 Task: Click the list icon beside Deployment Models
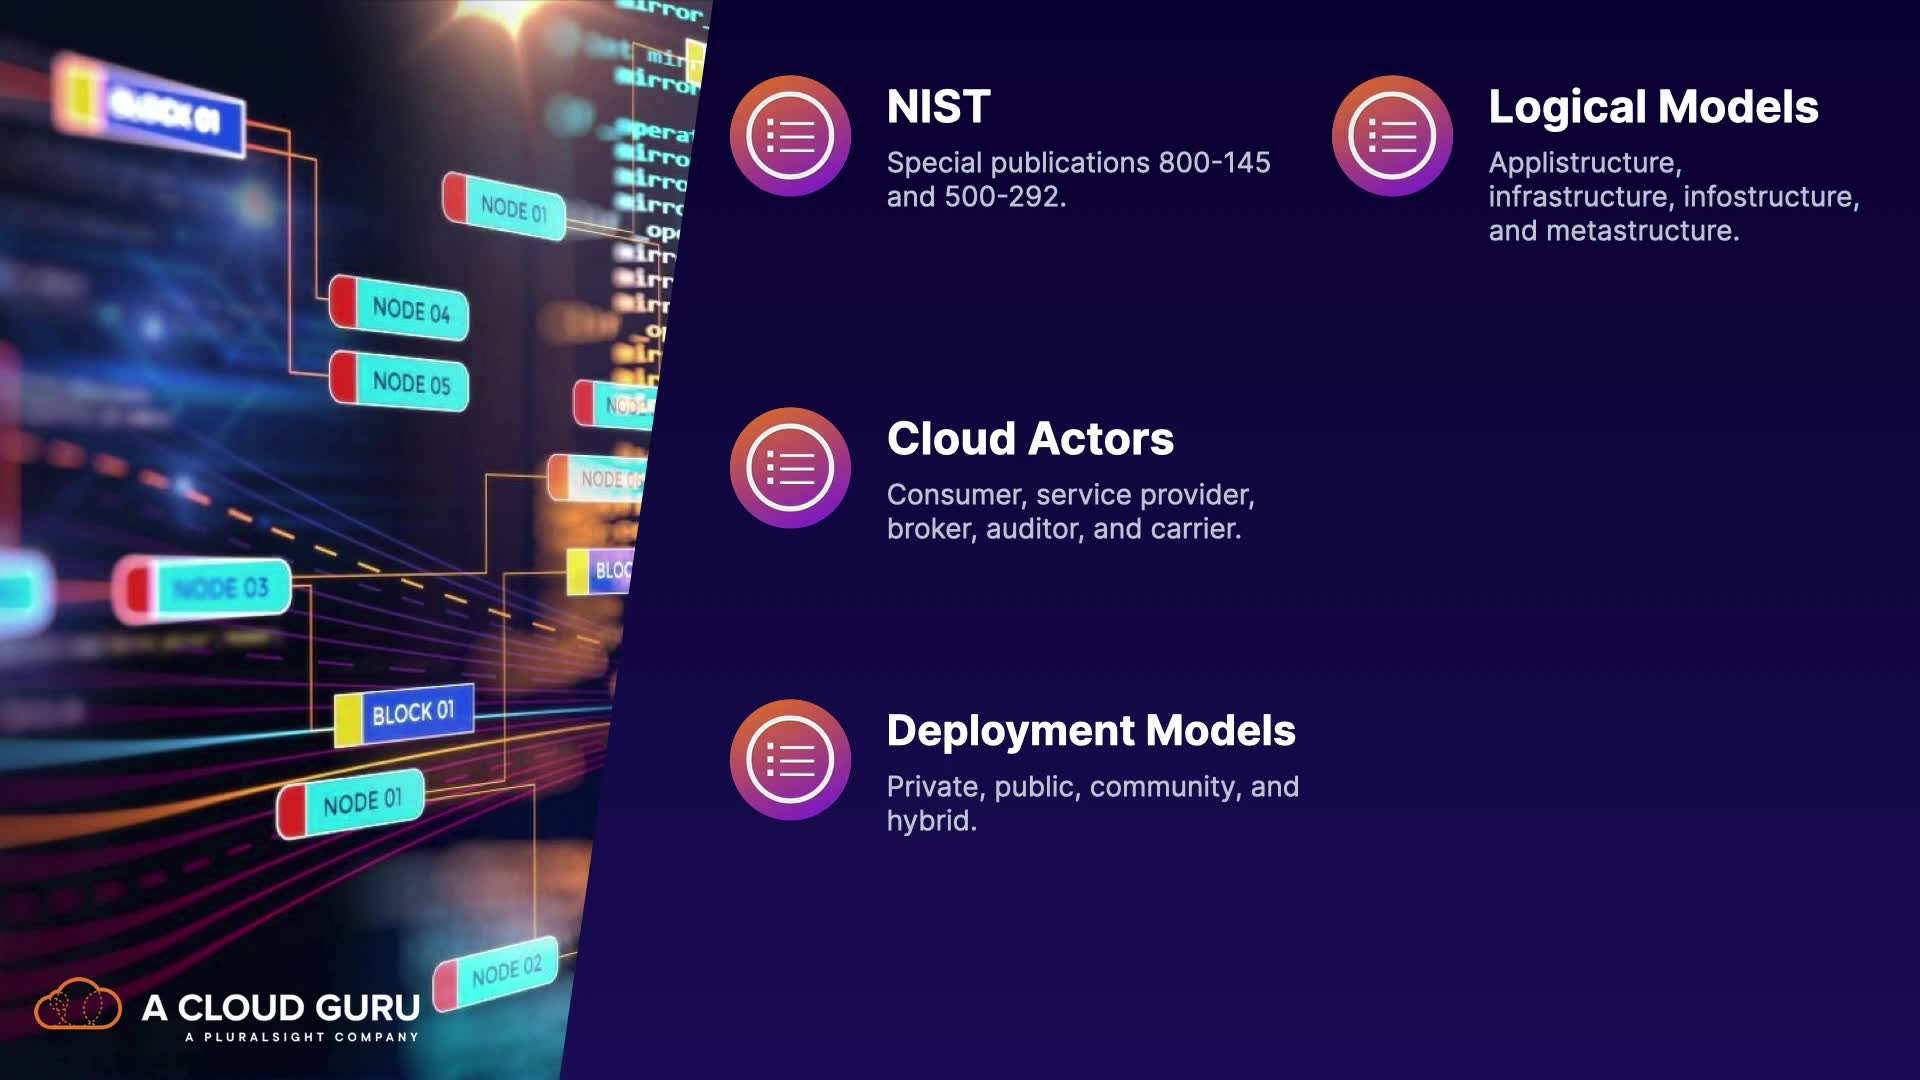(x=790, y=759)
